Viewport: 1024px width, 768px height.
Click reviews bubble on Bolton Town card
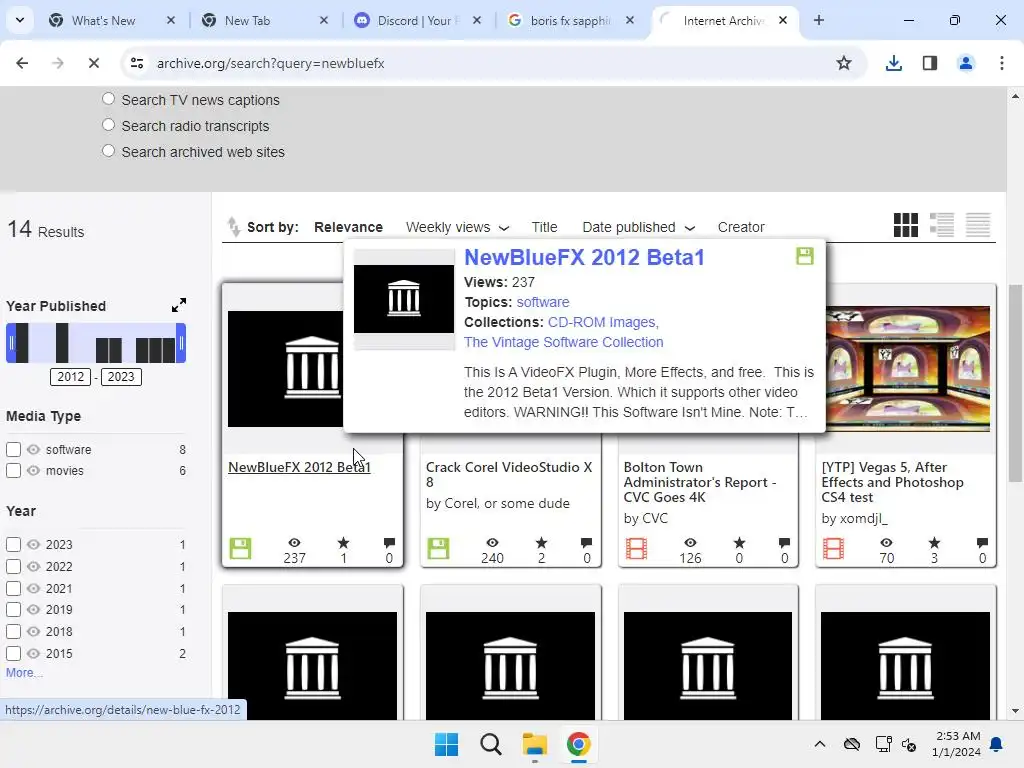(x=784, y=543)
